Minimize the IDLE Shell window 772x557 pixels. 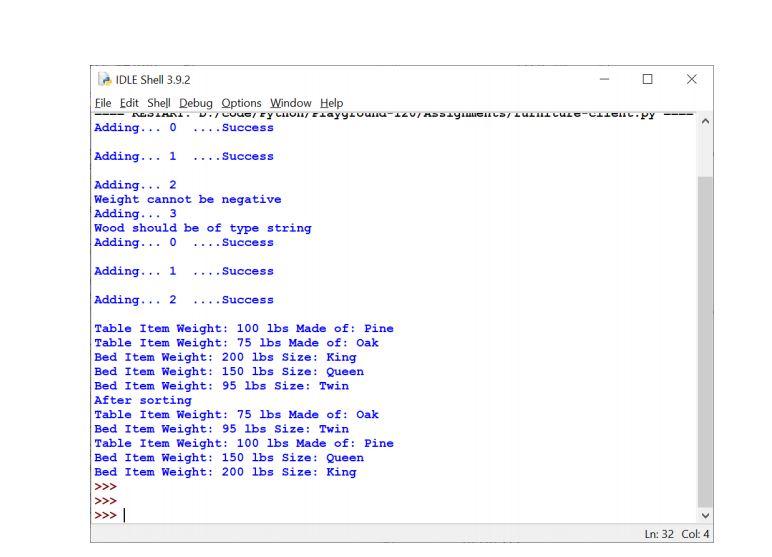point(605,79)
